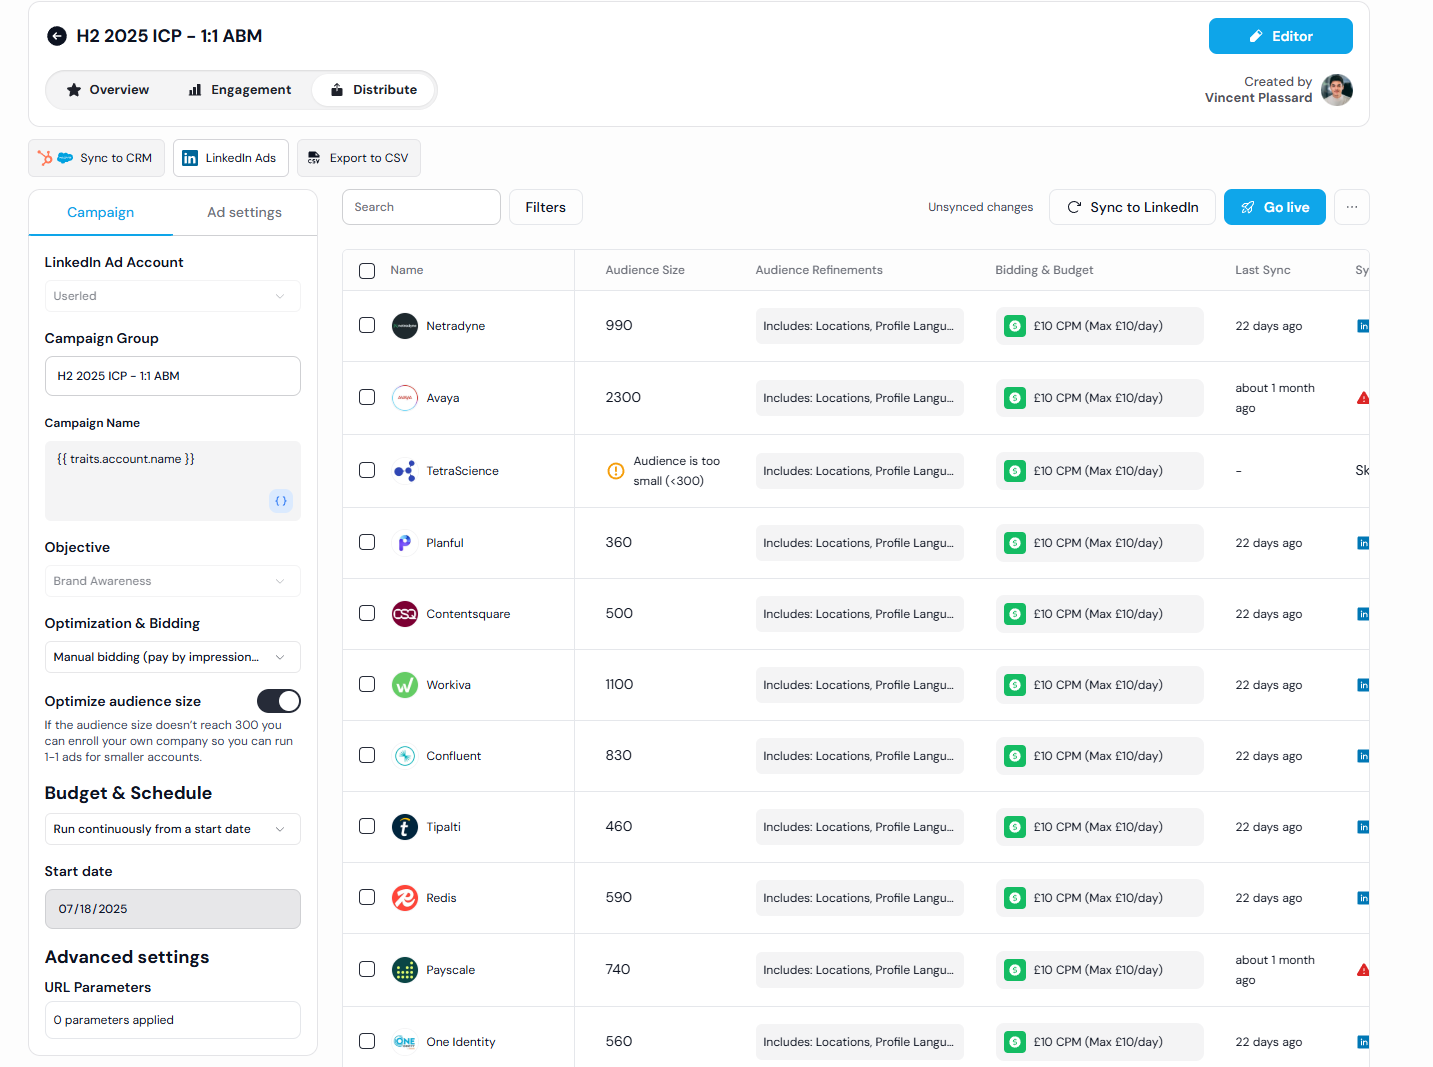The width and height of the screenshot is (1433, 1067).
Task: Open the Manual bidding dropdown
Action: pos(173,657)
